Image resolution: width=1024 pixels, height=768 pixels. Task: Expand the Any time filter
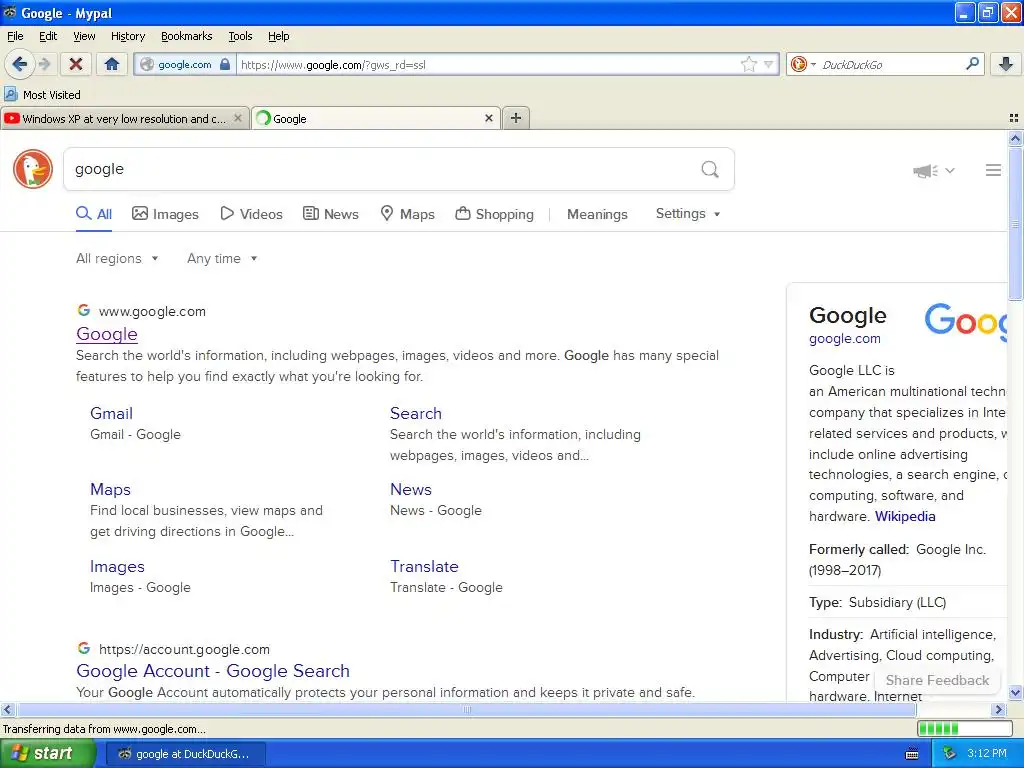point(222,258)
